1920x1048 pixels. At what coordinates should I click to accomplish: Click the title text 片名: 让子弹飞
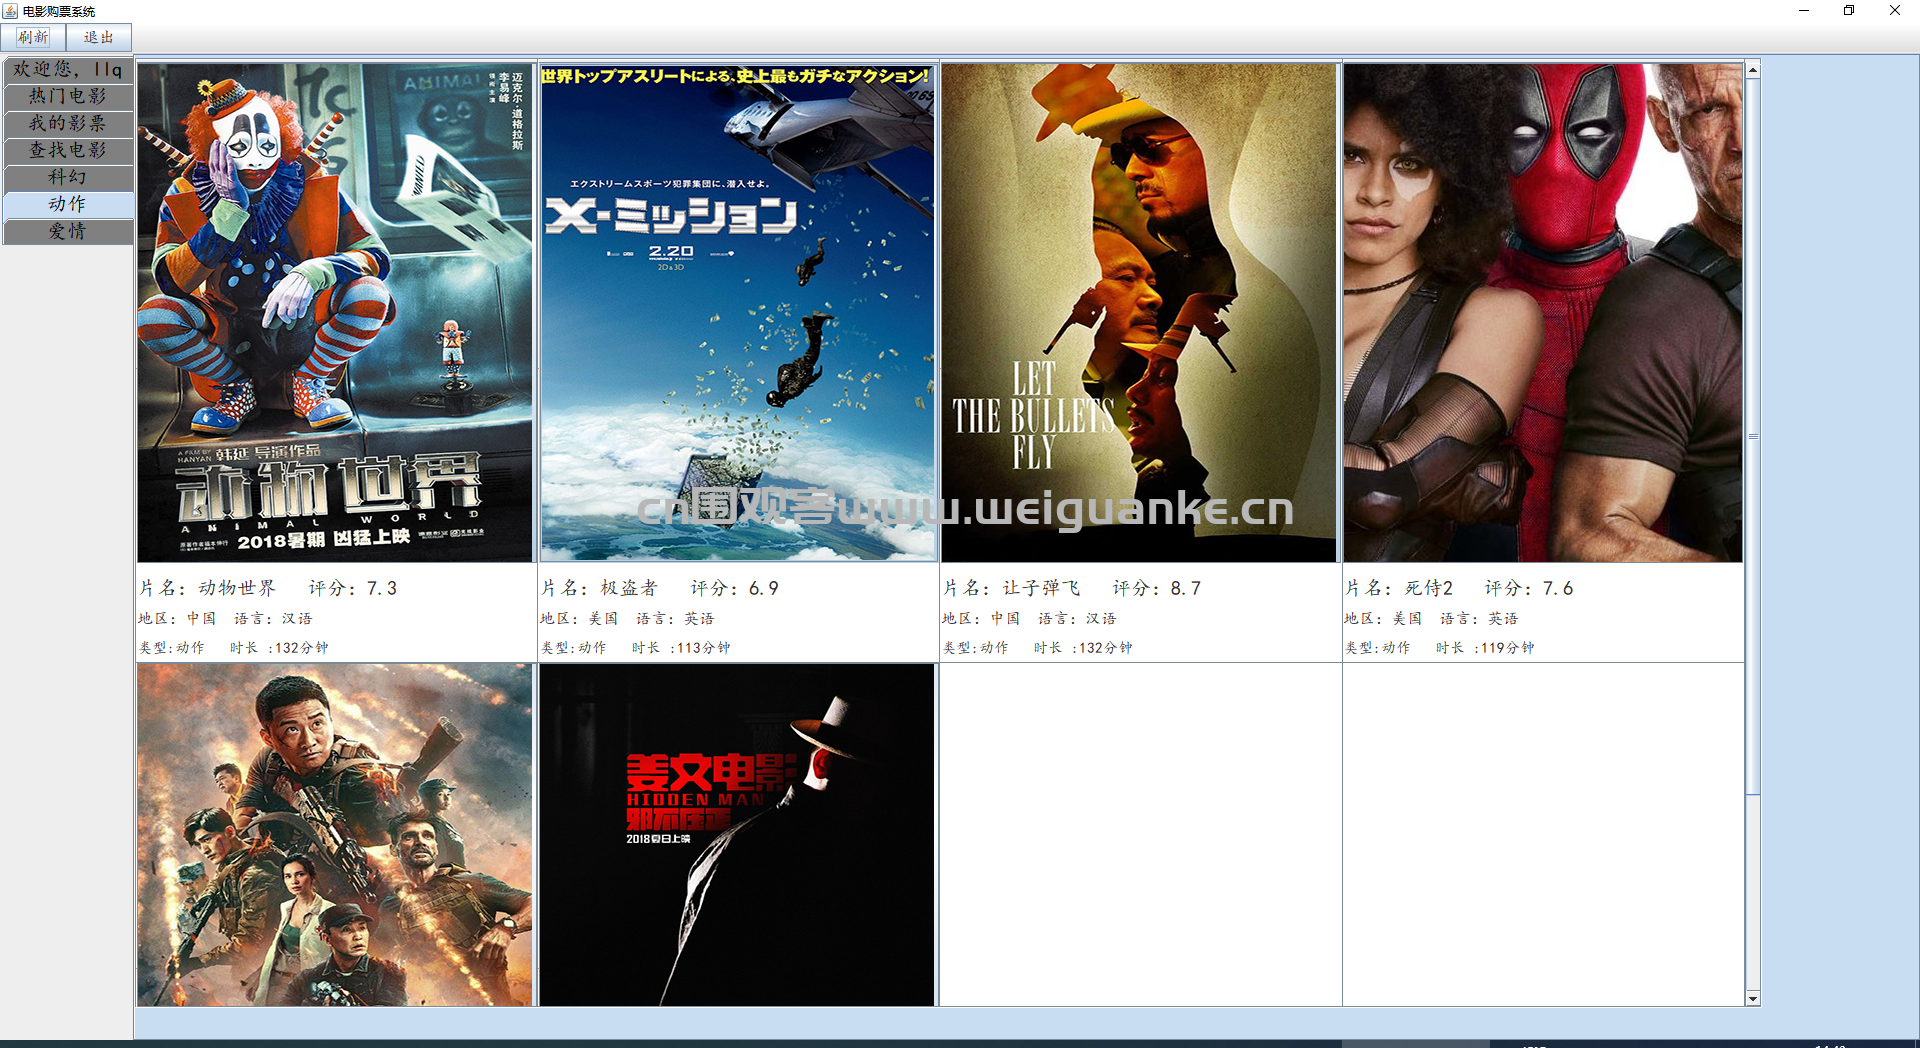coord(1012,588)
